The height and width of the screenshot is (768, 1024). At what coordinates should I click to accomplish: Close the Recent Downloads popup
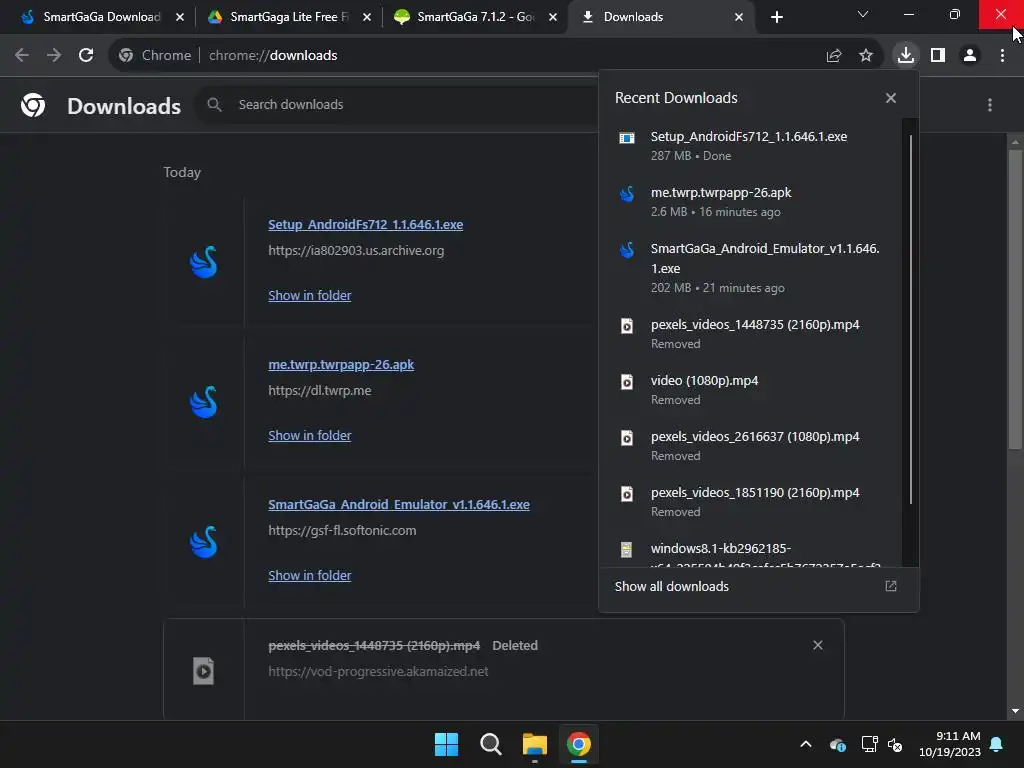(891, 98)
